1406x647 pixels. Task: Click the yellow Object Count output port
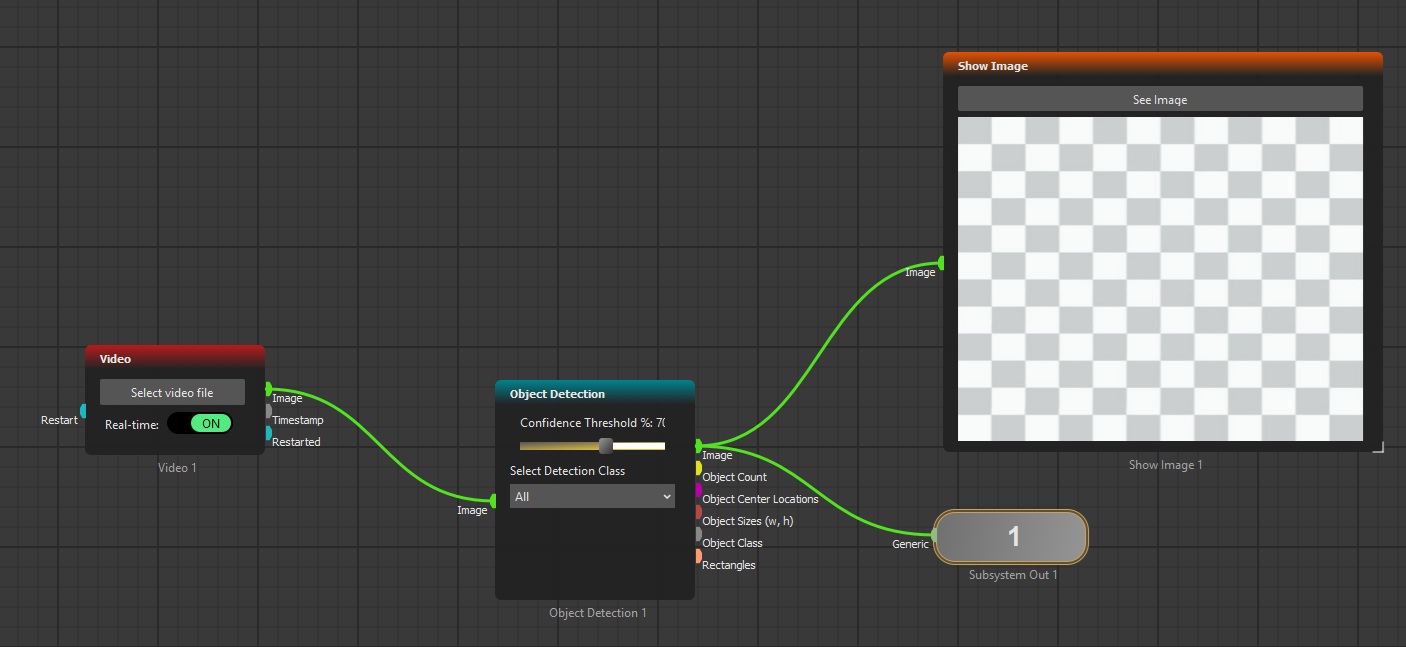698,468
